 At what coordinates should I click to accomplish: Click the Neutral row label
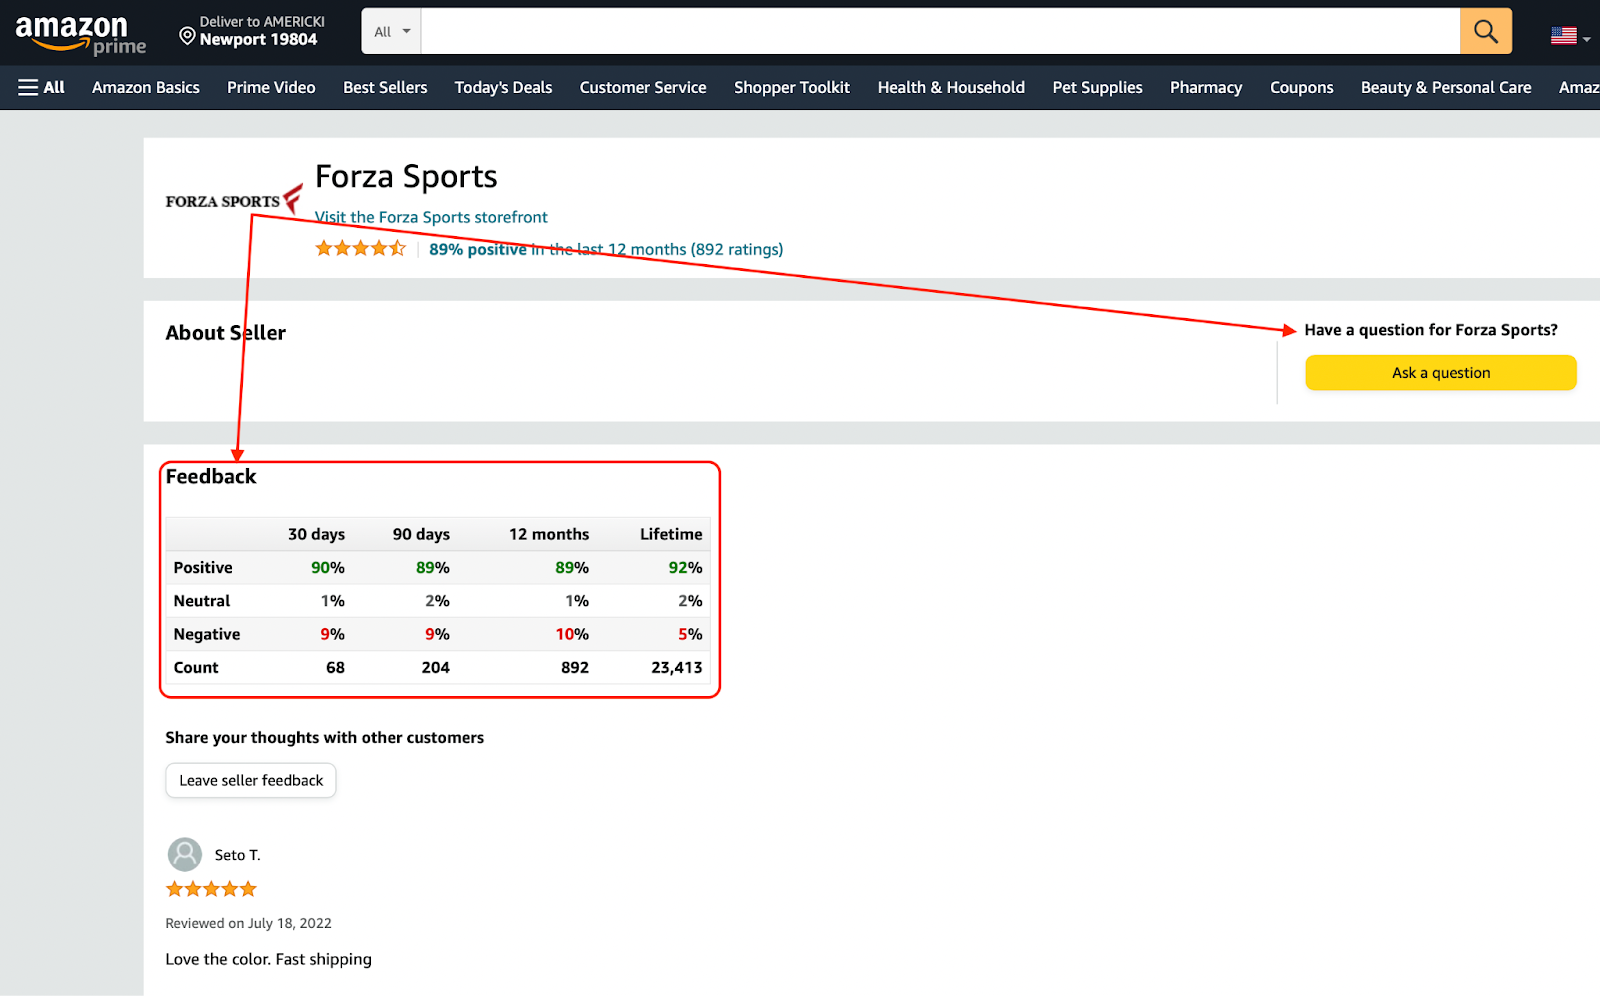click(202, 601)
